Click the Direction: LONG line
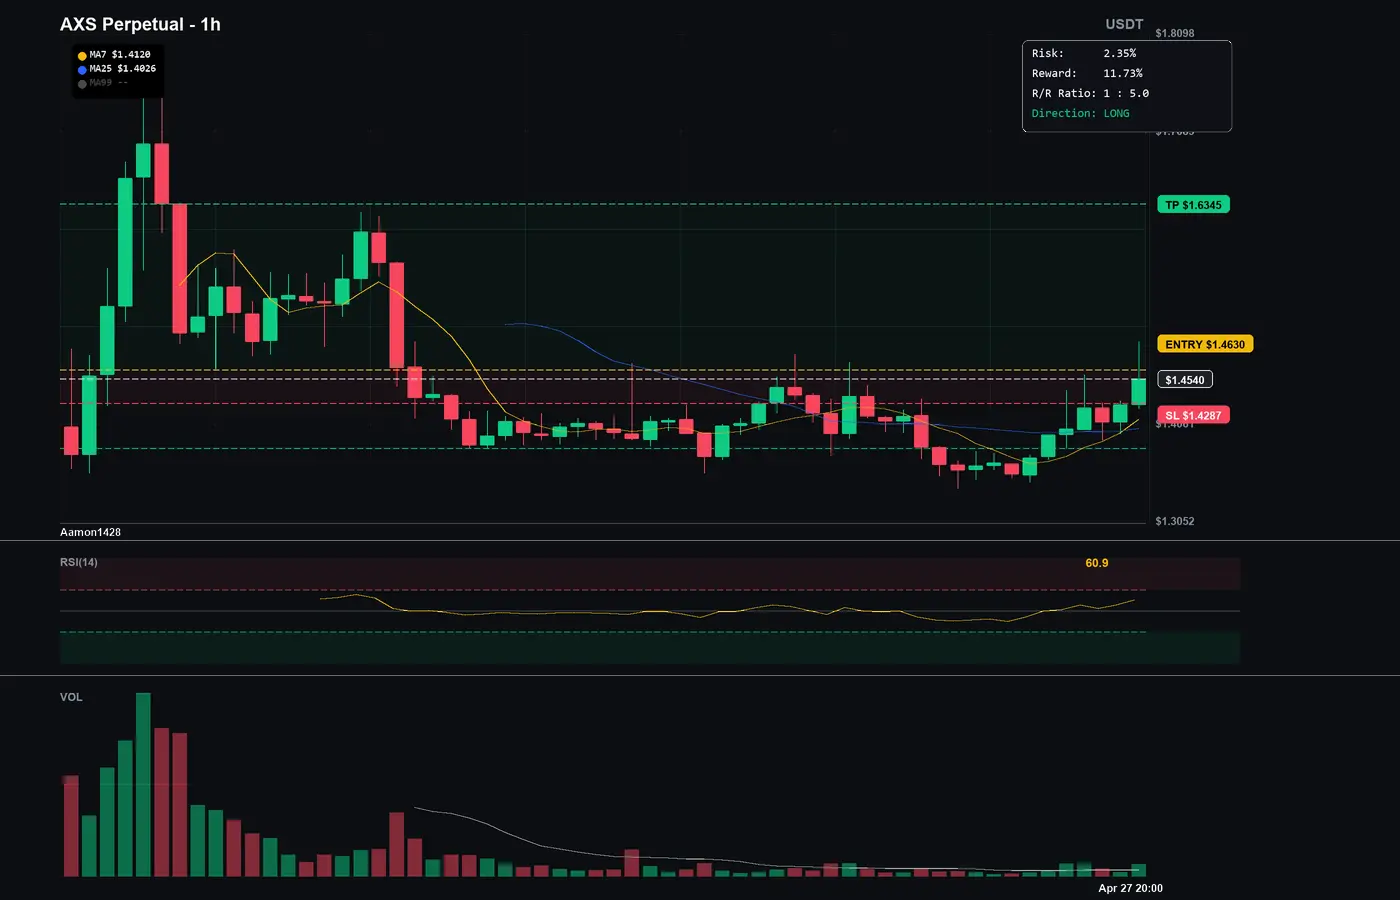1400x900 pixels. click(1081, 113)
